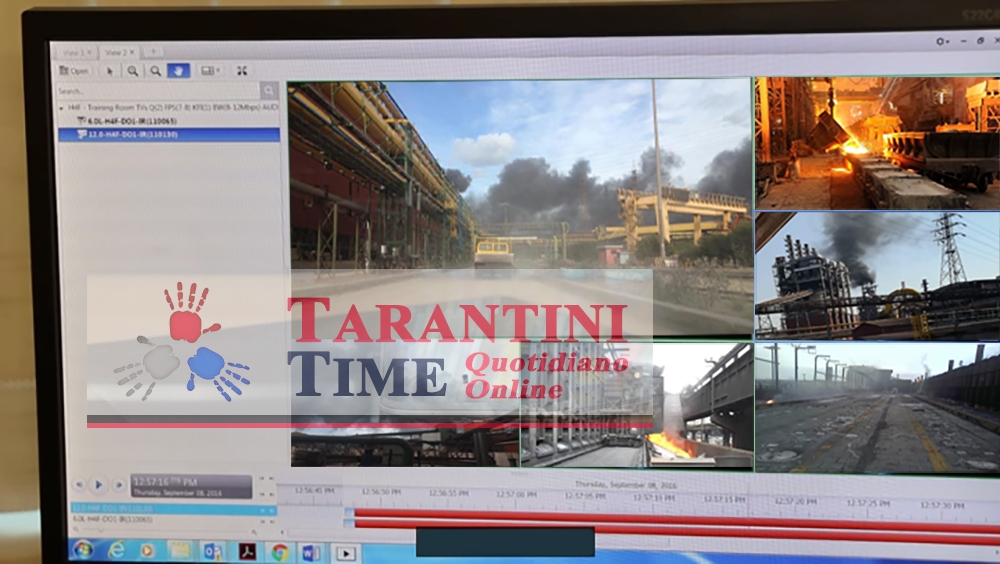1000x564 pixels.
Task: Step back one frame in playback
Action: coord(79,485)
